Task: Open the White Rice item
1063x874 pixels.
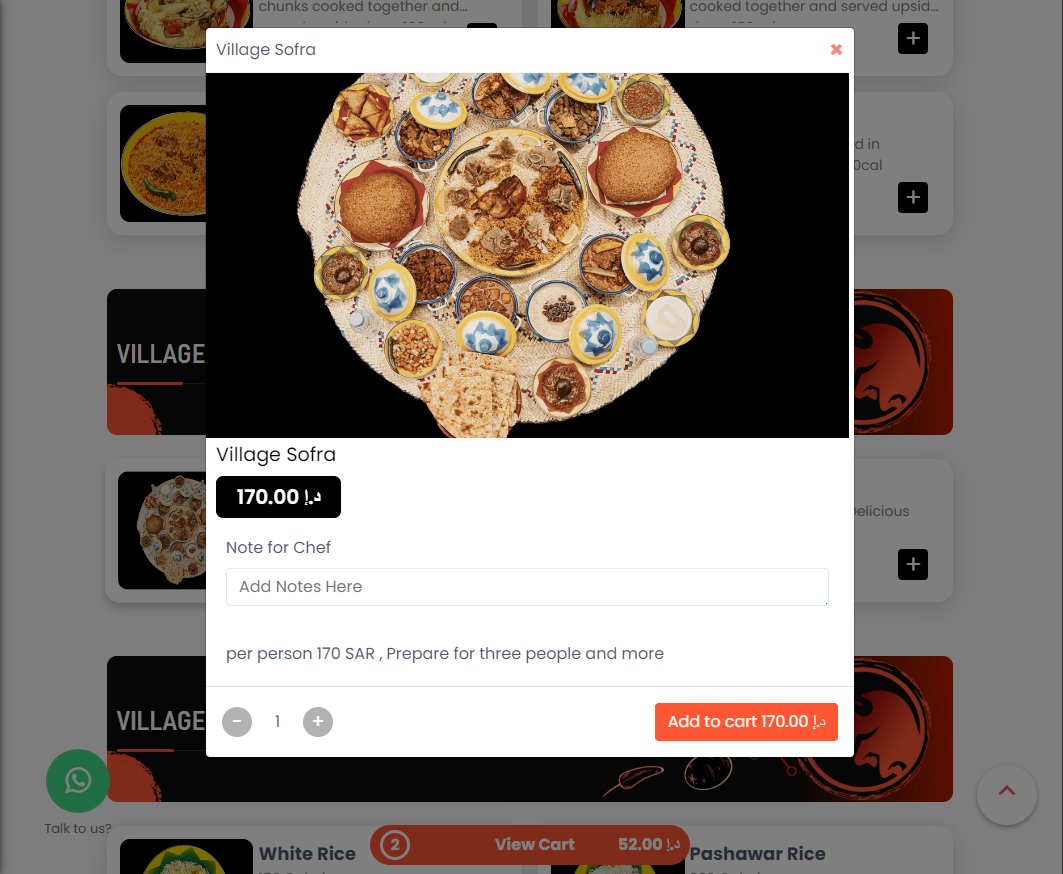Action: tap(306, 854)
